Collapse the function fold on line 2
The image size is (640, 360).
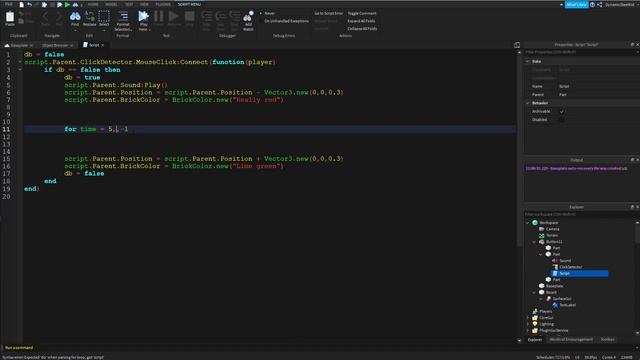[20, 62]
